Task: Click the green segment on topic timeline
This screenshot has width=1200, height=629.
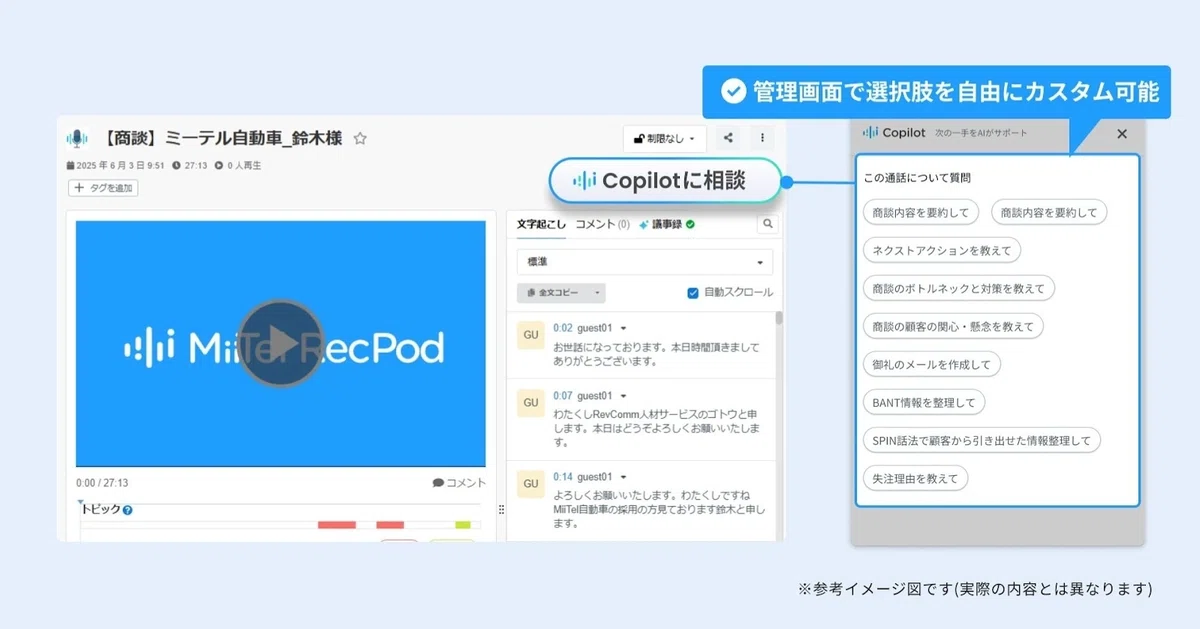Action: 462,525
